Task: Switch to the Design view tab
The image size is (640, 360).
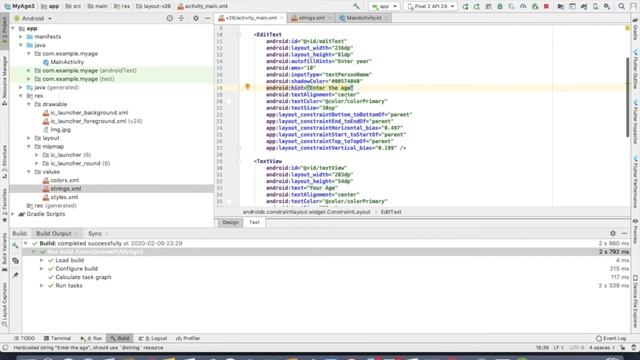Action: click(x=231, y=222)
